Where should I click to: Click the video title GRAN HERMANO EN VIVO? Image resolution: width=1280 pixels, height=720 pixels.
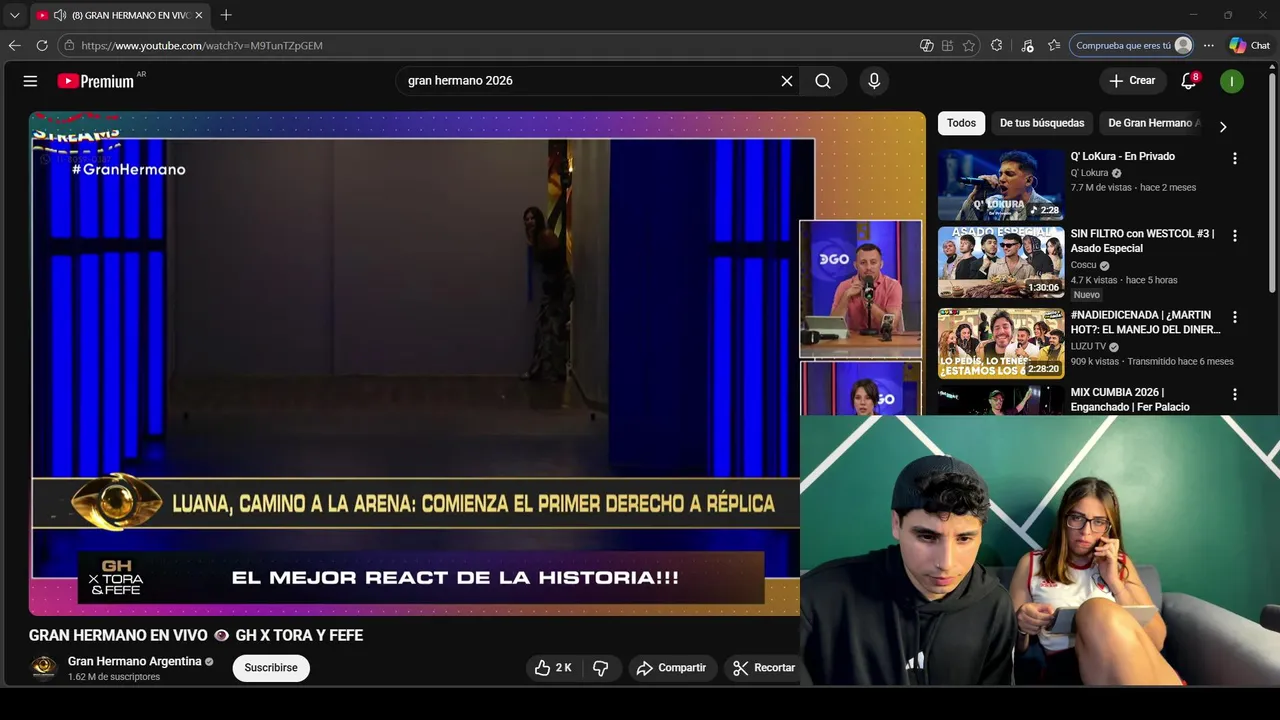pyautogui.click(x=196, y=635)
